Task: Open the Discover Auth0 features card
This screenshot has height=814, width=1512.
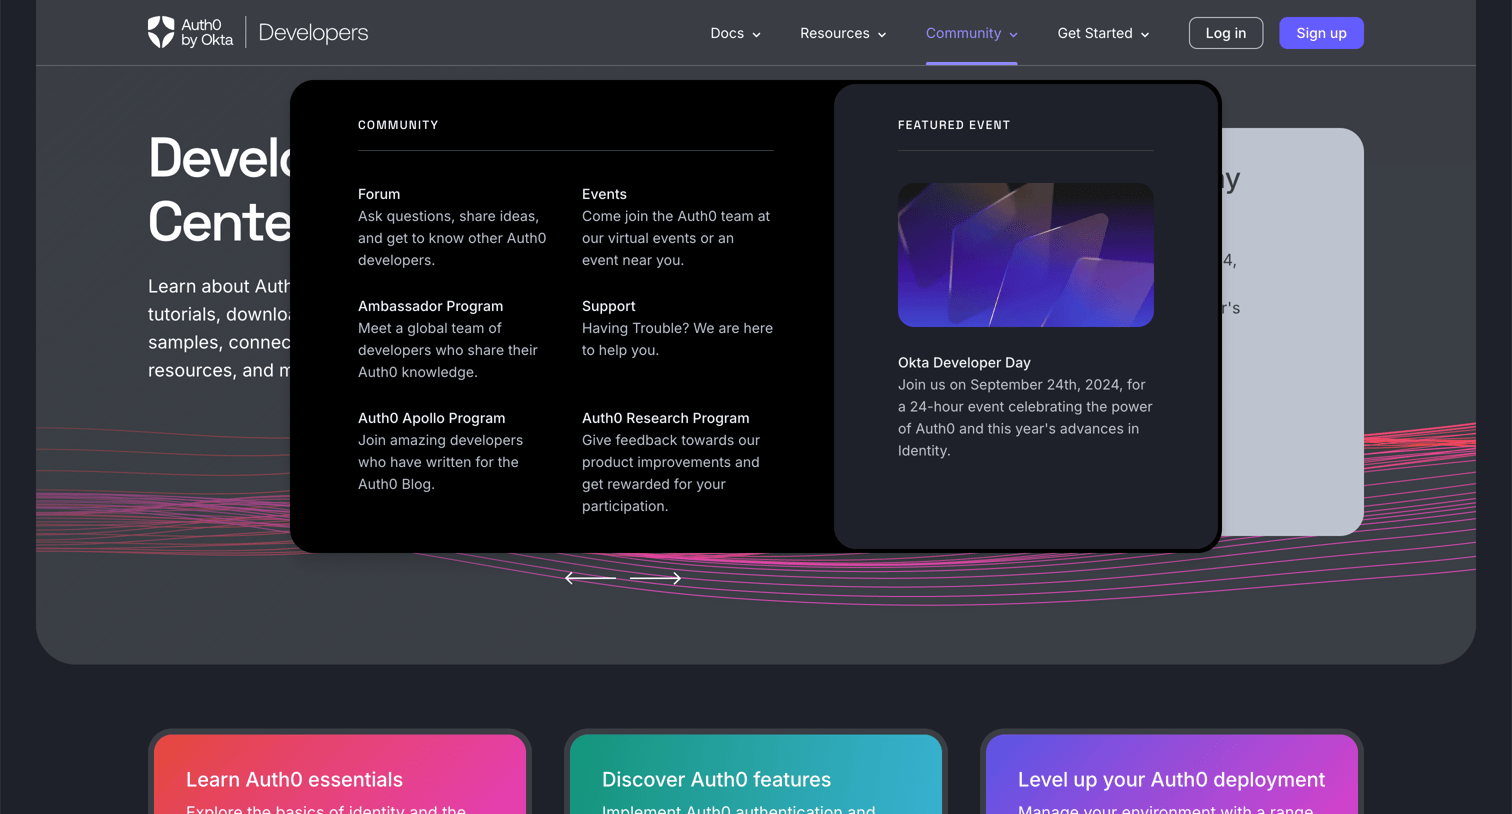Action: click(756, 774)
